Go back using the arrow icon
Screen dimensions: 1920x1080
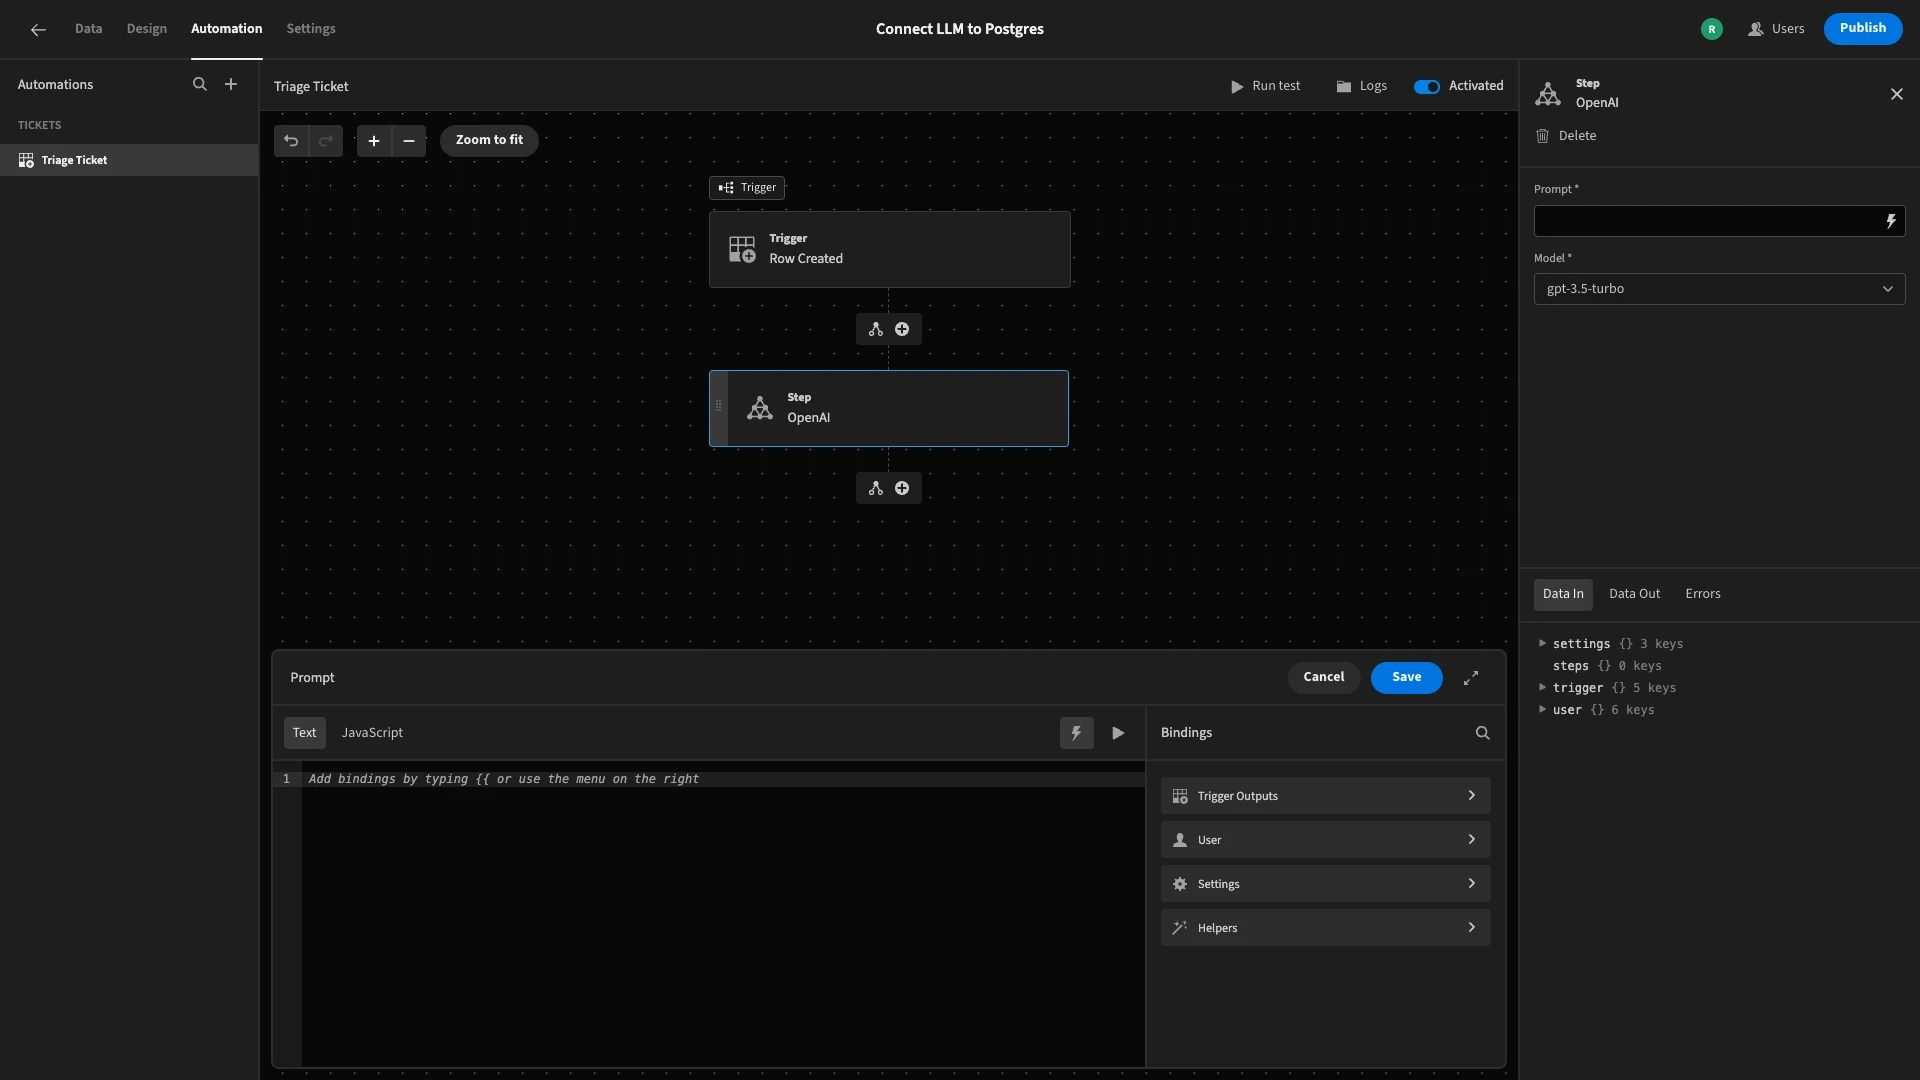(x=38, y=29)
